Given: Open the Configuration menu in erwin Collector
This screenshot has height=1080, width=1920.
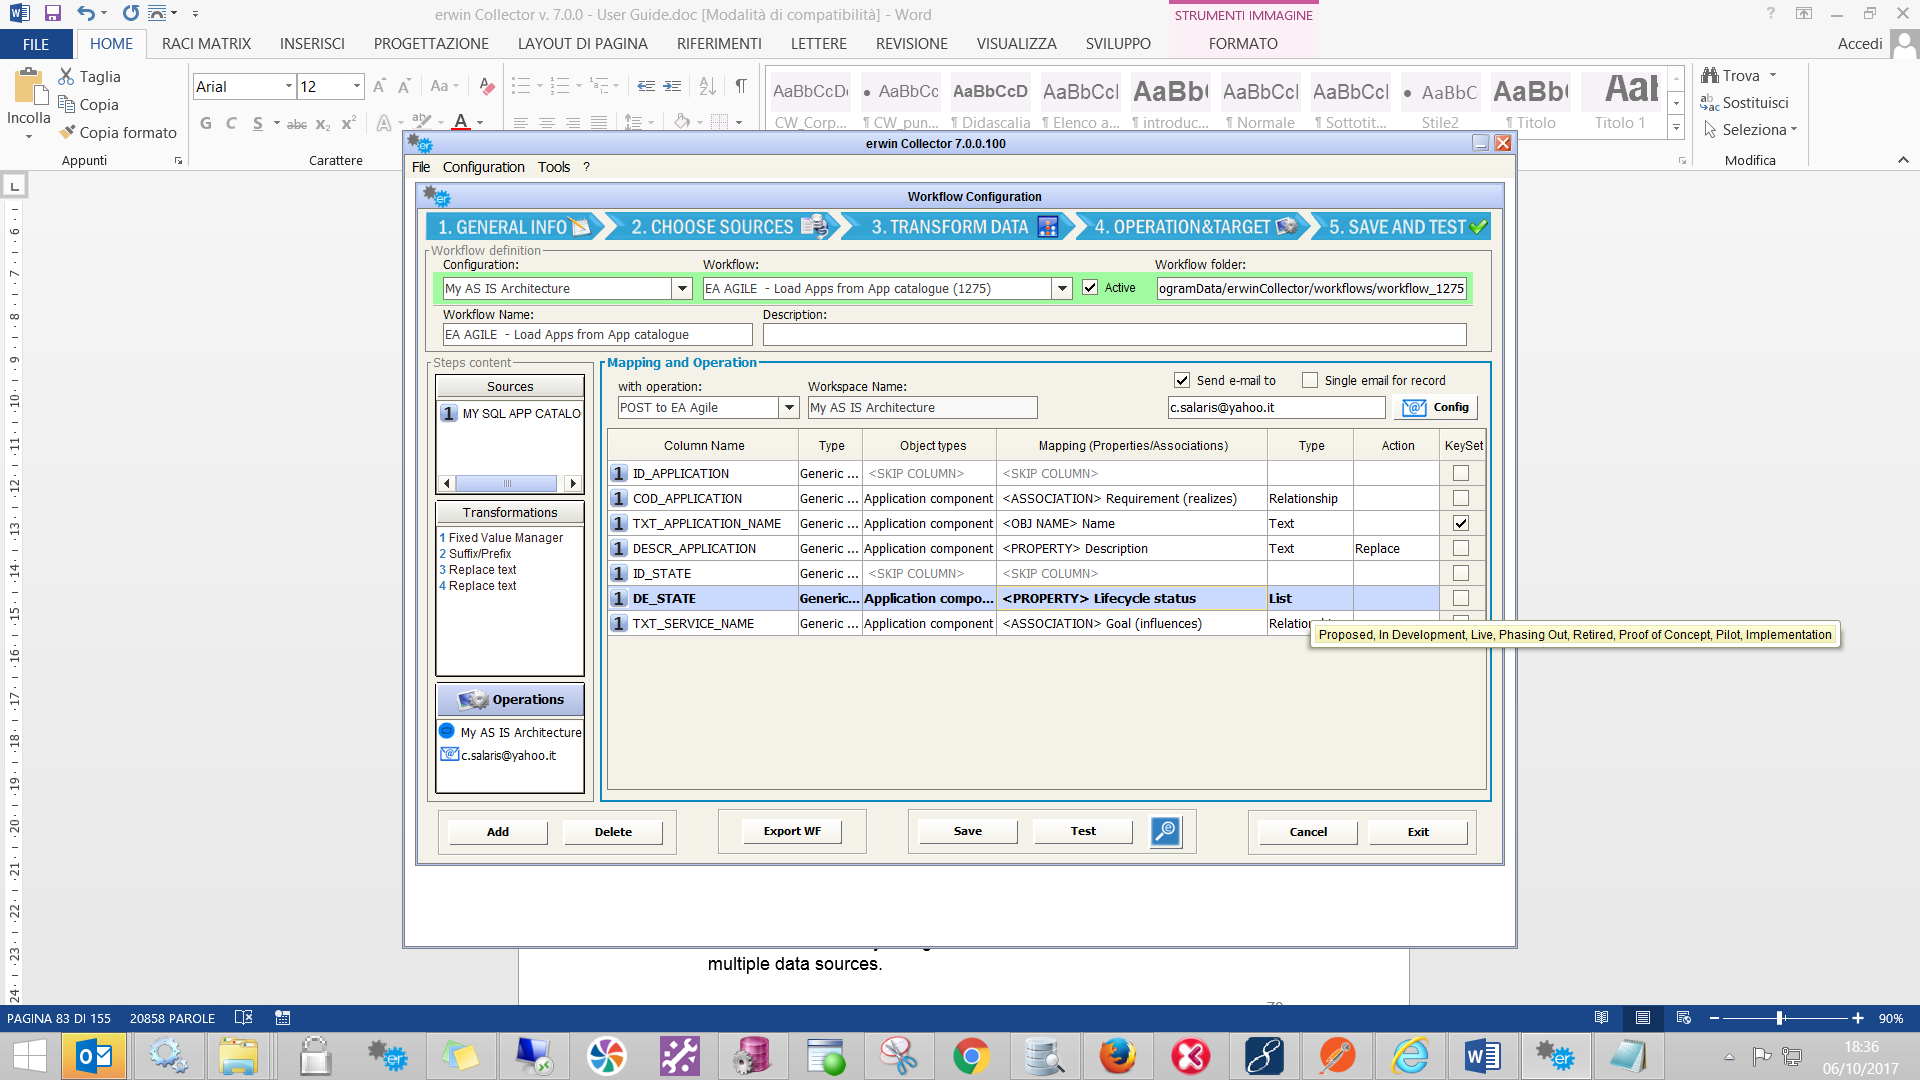Looking at the screenshot, I should click(x=483, y=167).
